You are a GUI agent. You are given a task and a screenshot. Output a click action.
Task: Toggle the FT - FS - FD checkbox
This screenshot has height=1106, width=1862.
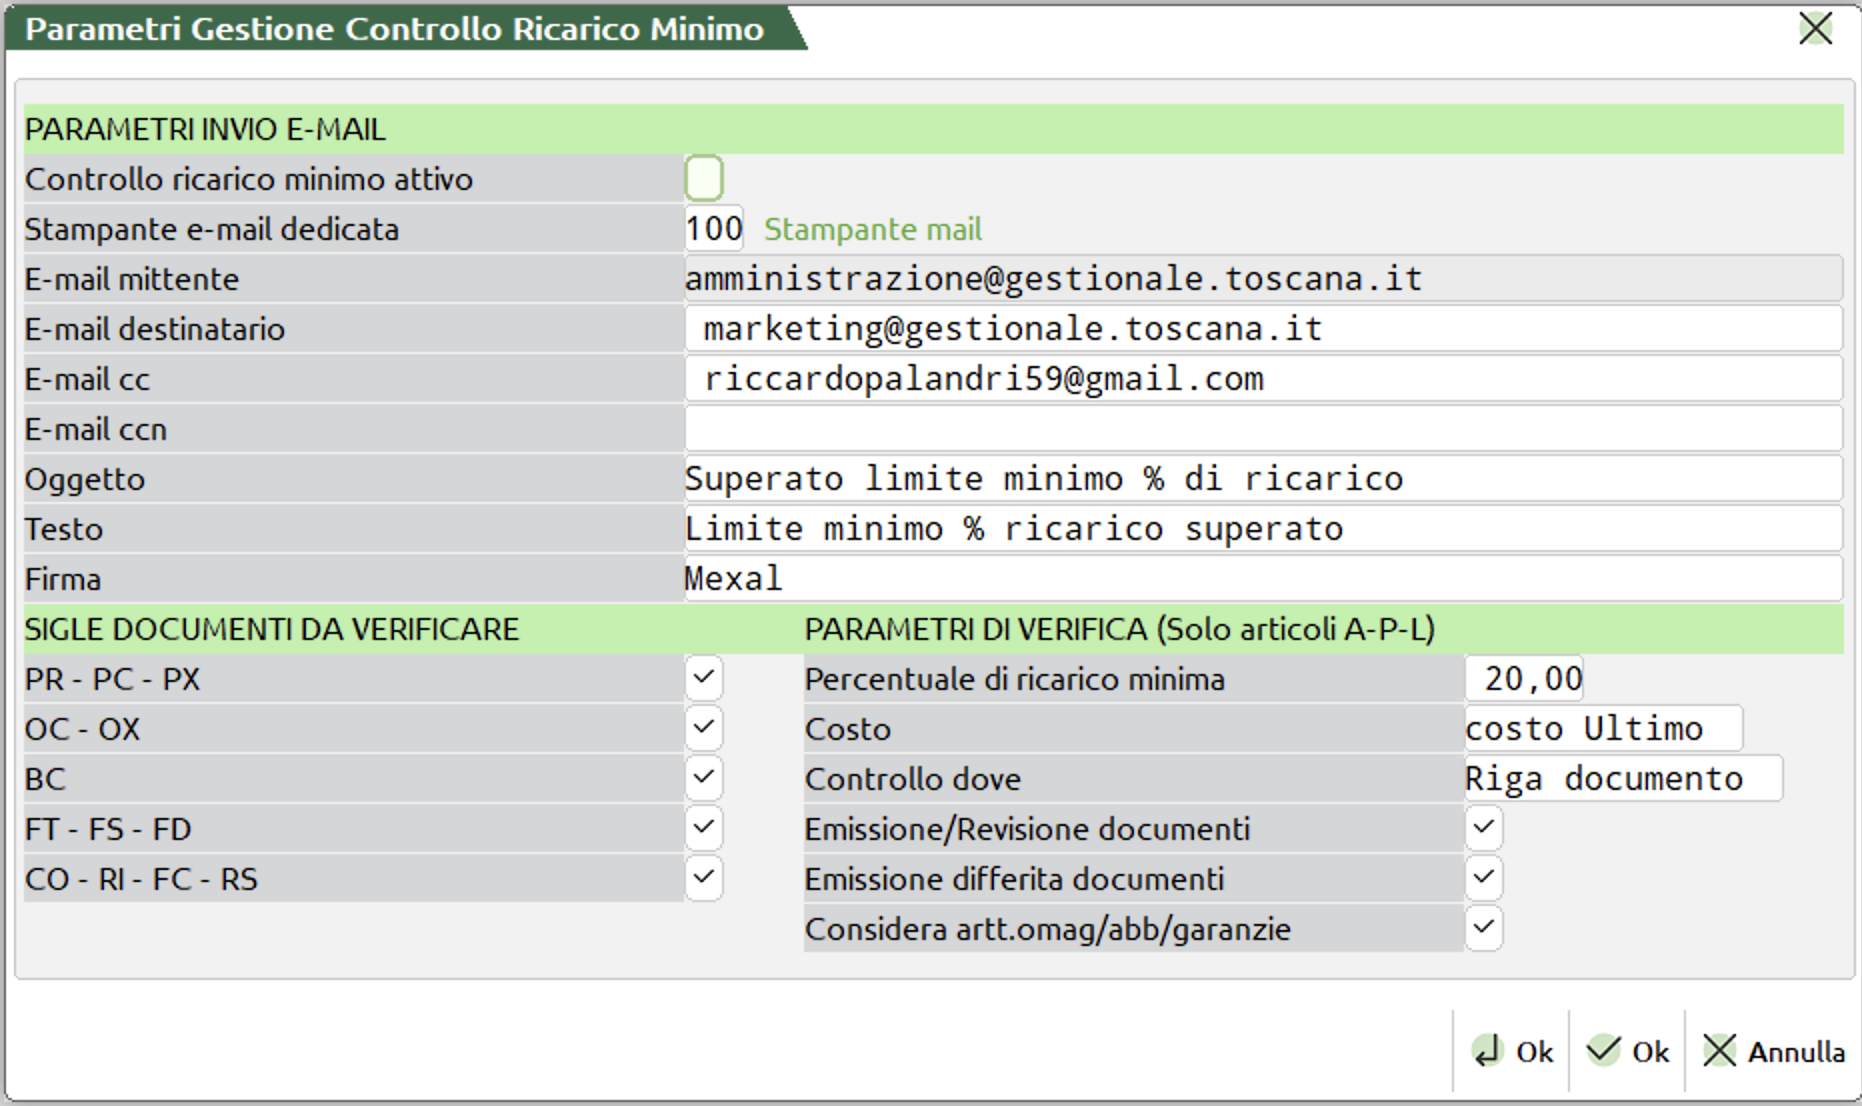tap(704, 828)
